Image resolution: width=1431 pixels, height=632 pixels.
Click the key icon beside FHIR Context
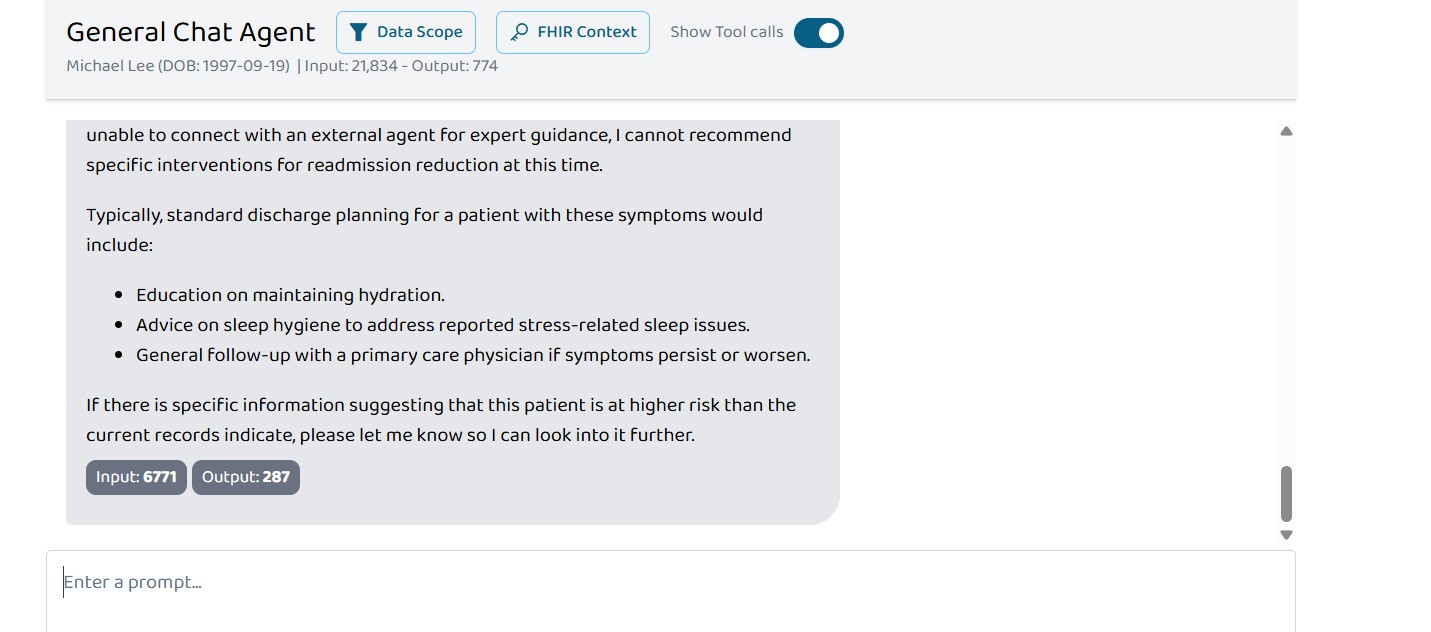coord(519,32)
